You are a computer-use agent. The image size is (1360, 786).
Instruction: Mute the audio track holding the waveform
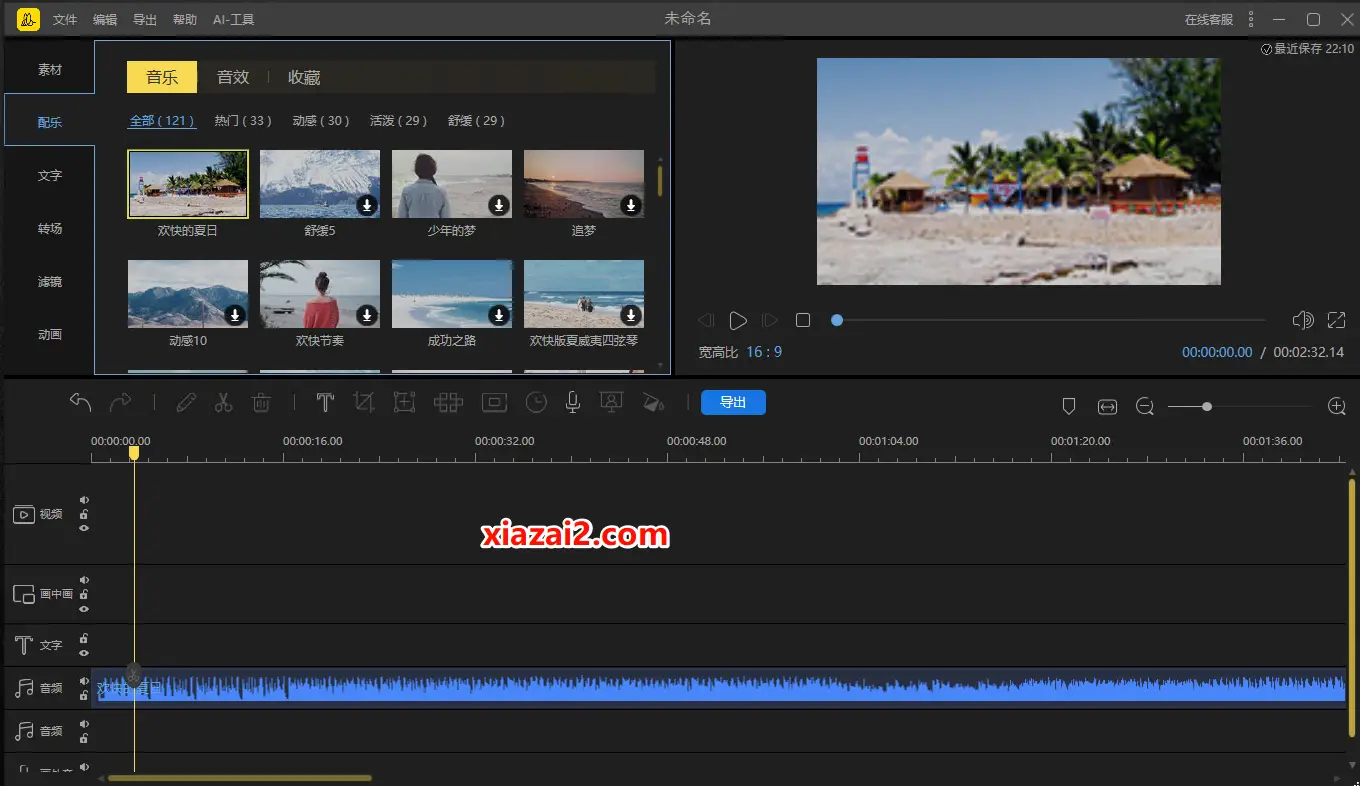84,681
